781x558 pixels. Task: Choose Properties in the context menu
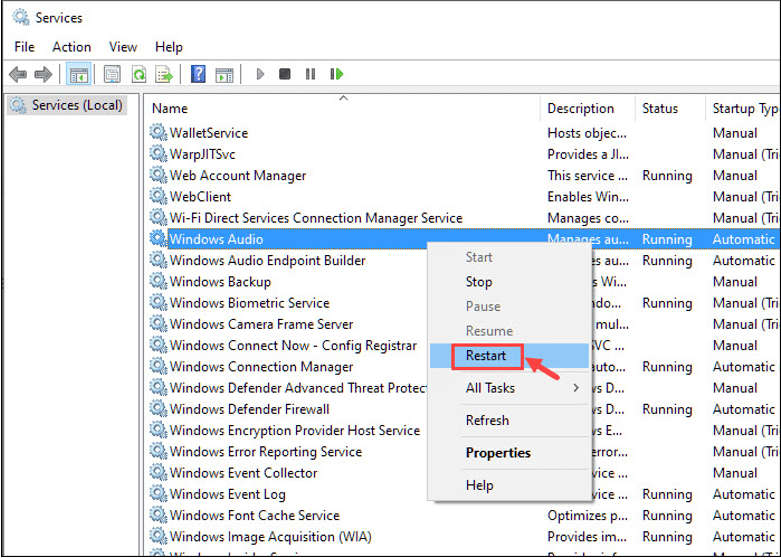[x=509, y=453]
